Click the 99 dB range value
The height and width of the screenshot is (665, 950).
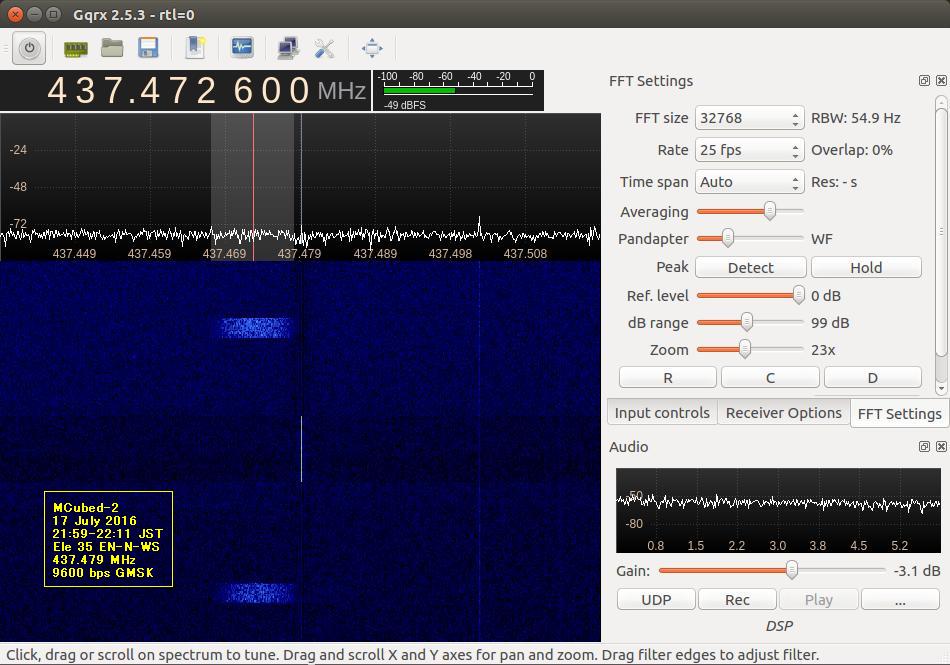point(830,323)
